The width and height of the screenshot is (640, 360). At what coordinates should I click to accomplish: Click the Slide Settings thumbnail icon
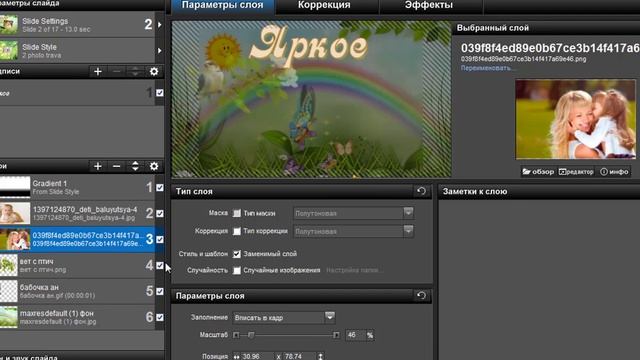click(9, 24)
